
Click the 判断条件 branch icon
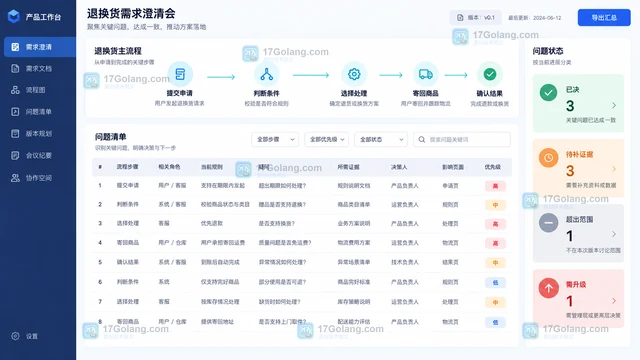click(x=267, y=74)
